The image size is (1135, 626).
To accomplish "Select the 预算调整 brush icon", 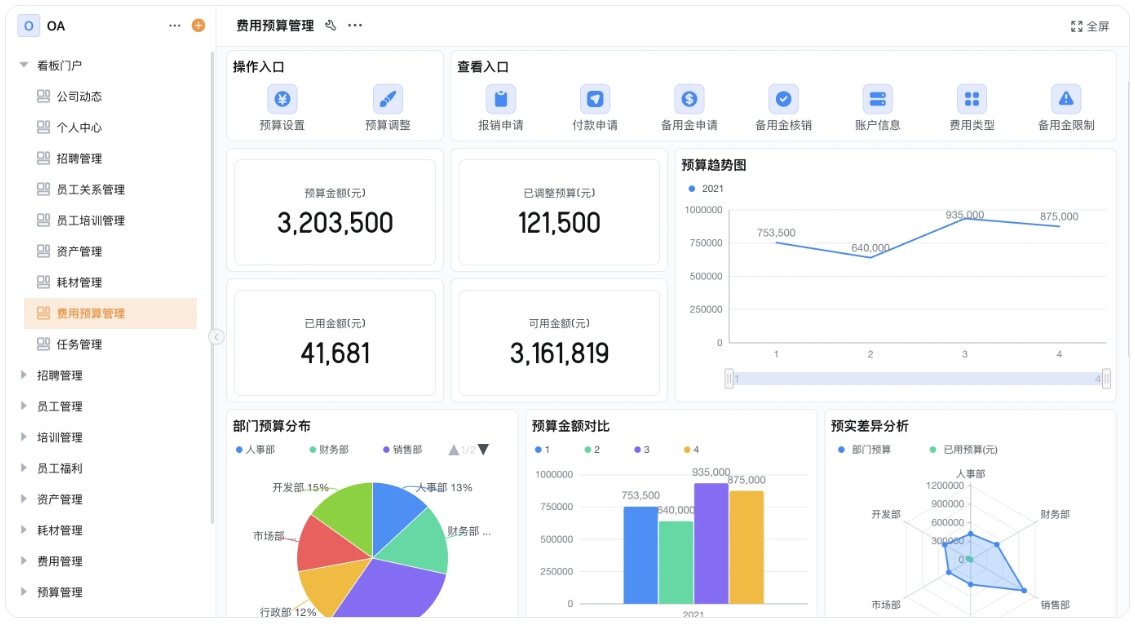I will point(388,99).
